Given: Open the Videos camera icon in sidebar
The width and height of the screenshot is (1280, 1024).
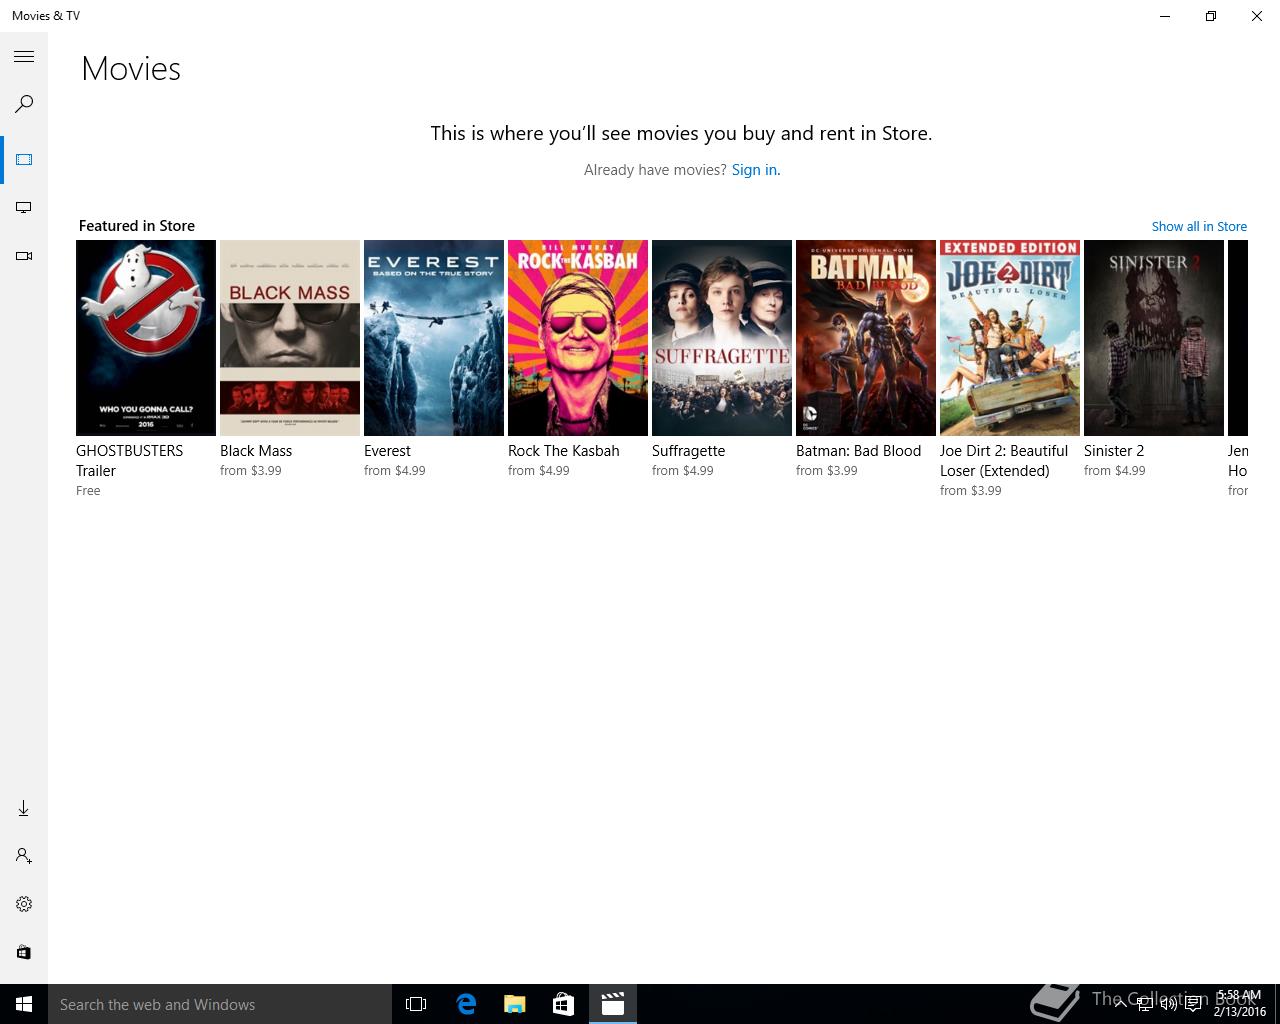Looking at the screenshot, I should (24, 256).
